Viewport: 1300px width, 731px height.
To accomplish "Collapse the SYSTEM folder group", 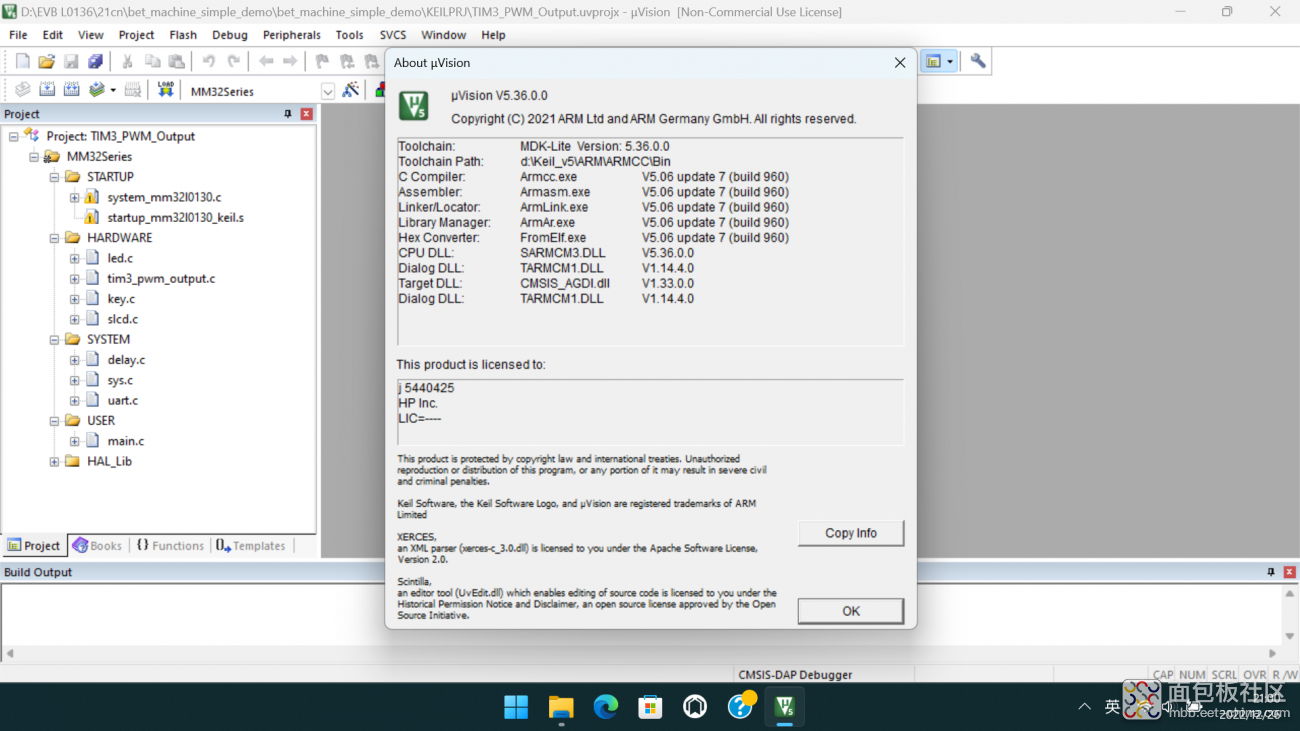I will (55, 340).
